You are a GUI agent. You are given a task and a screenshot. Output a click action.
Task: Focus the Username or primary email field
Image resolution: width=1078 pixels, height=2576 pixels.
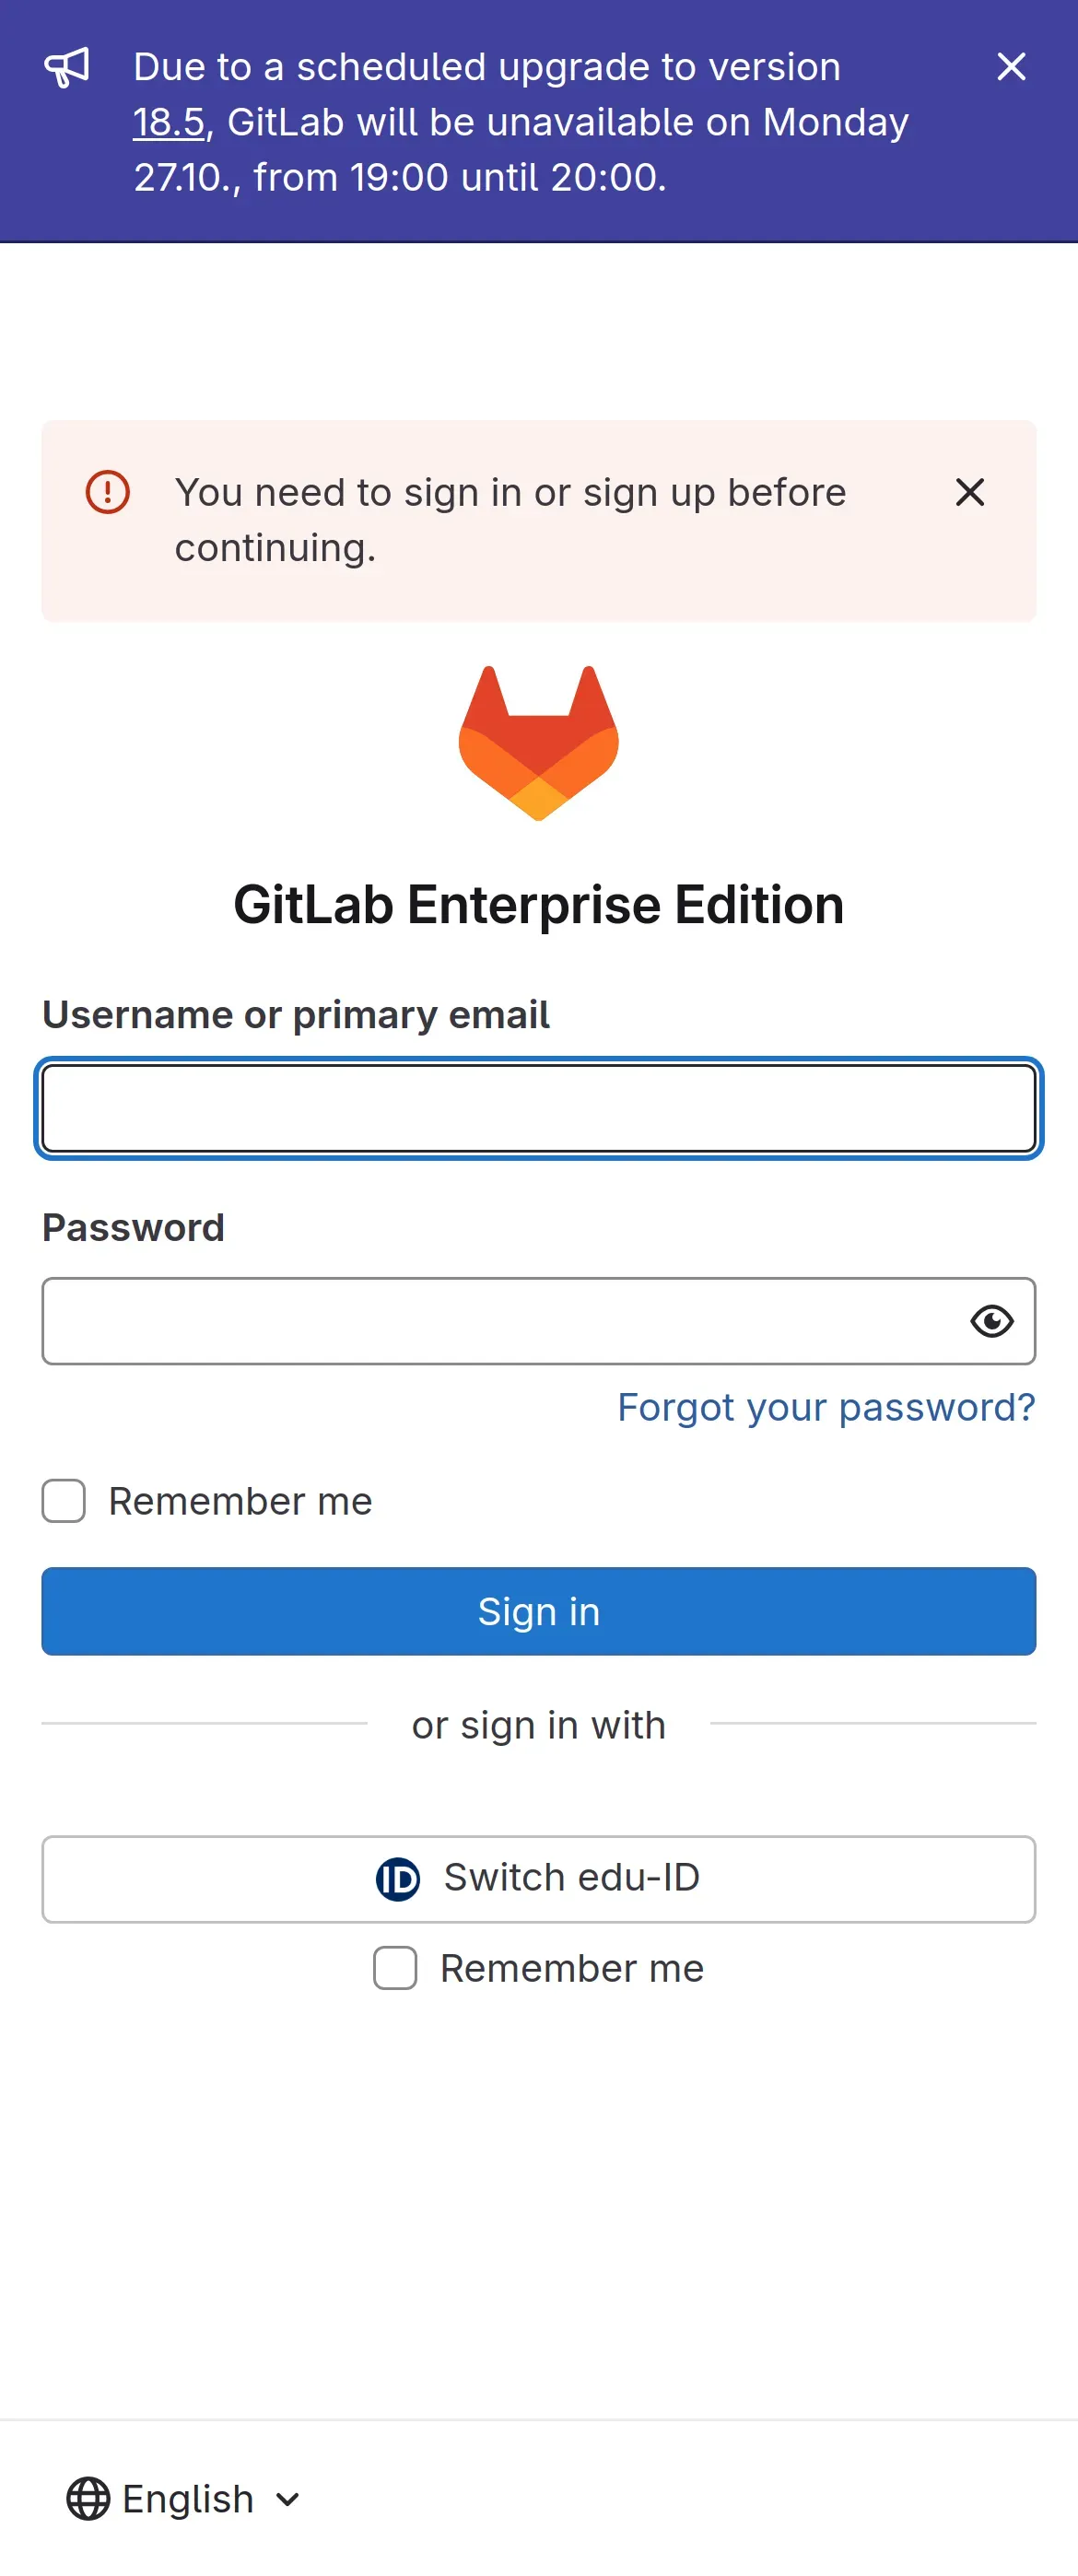(538, 1108)
